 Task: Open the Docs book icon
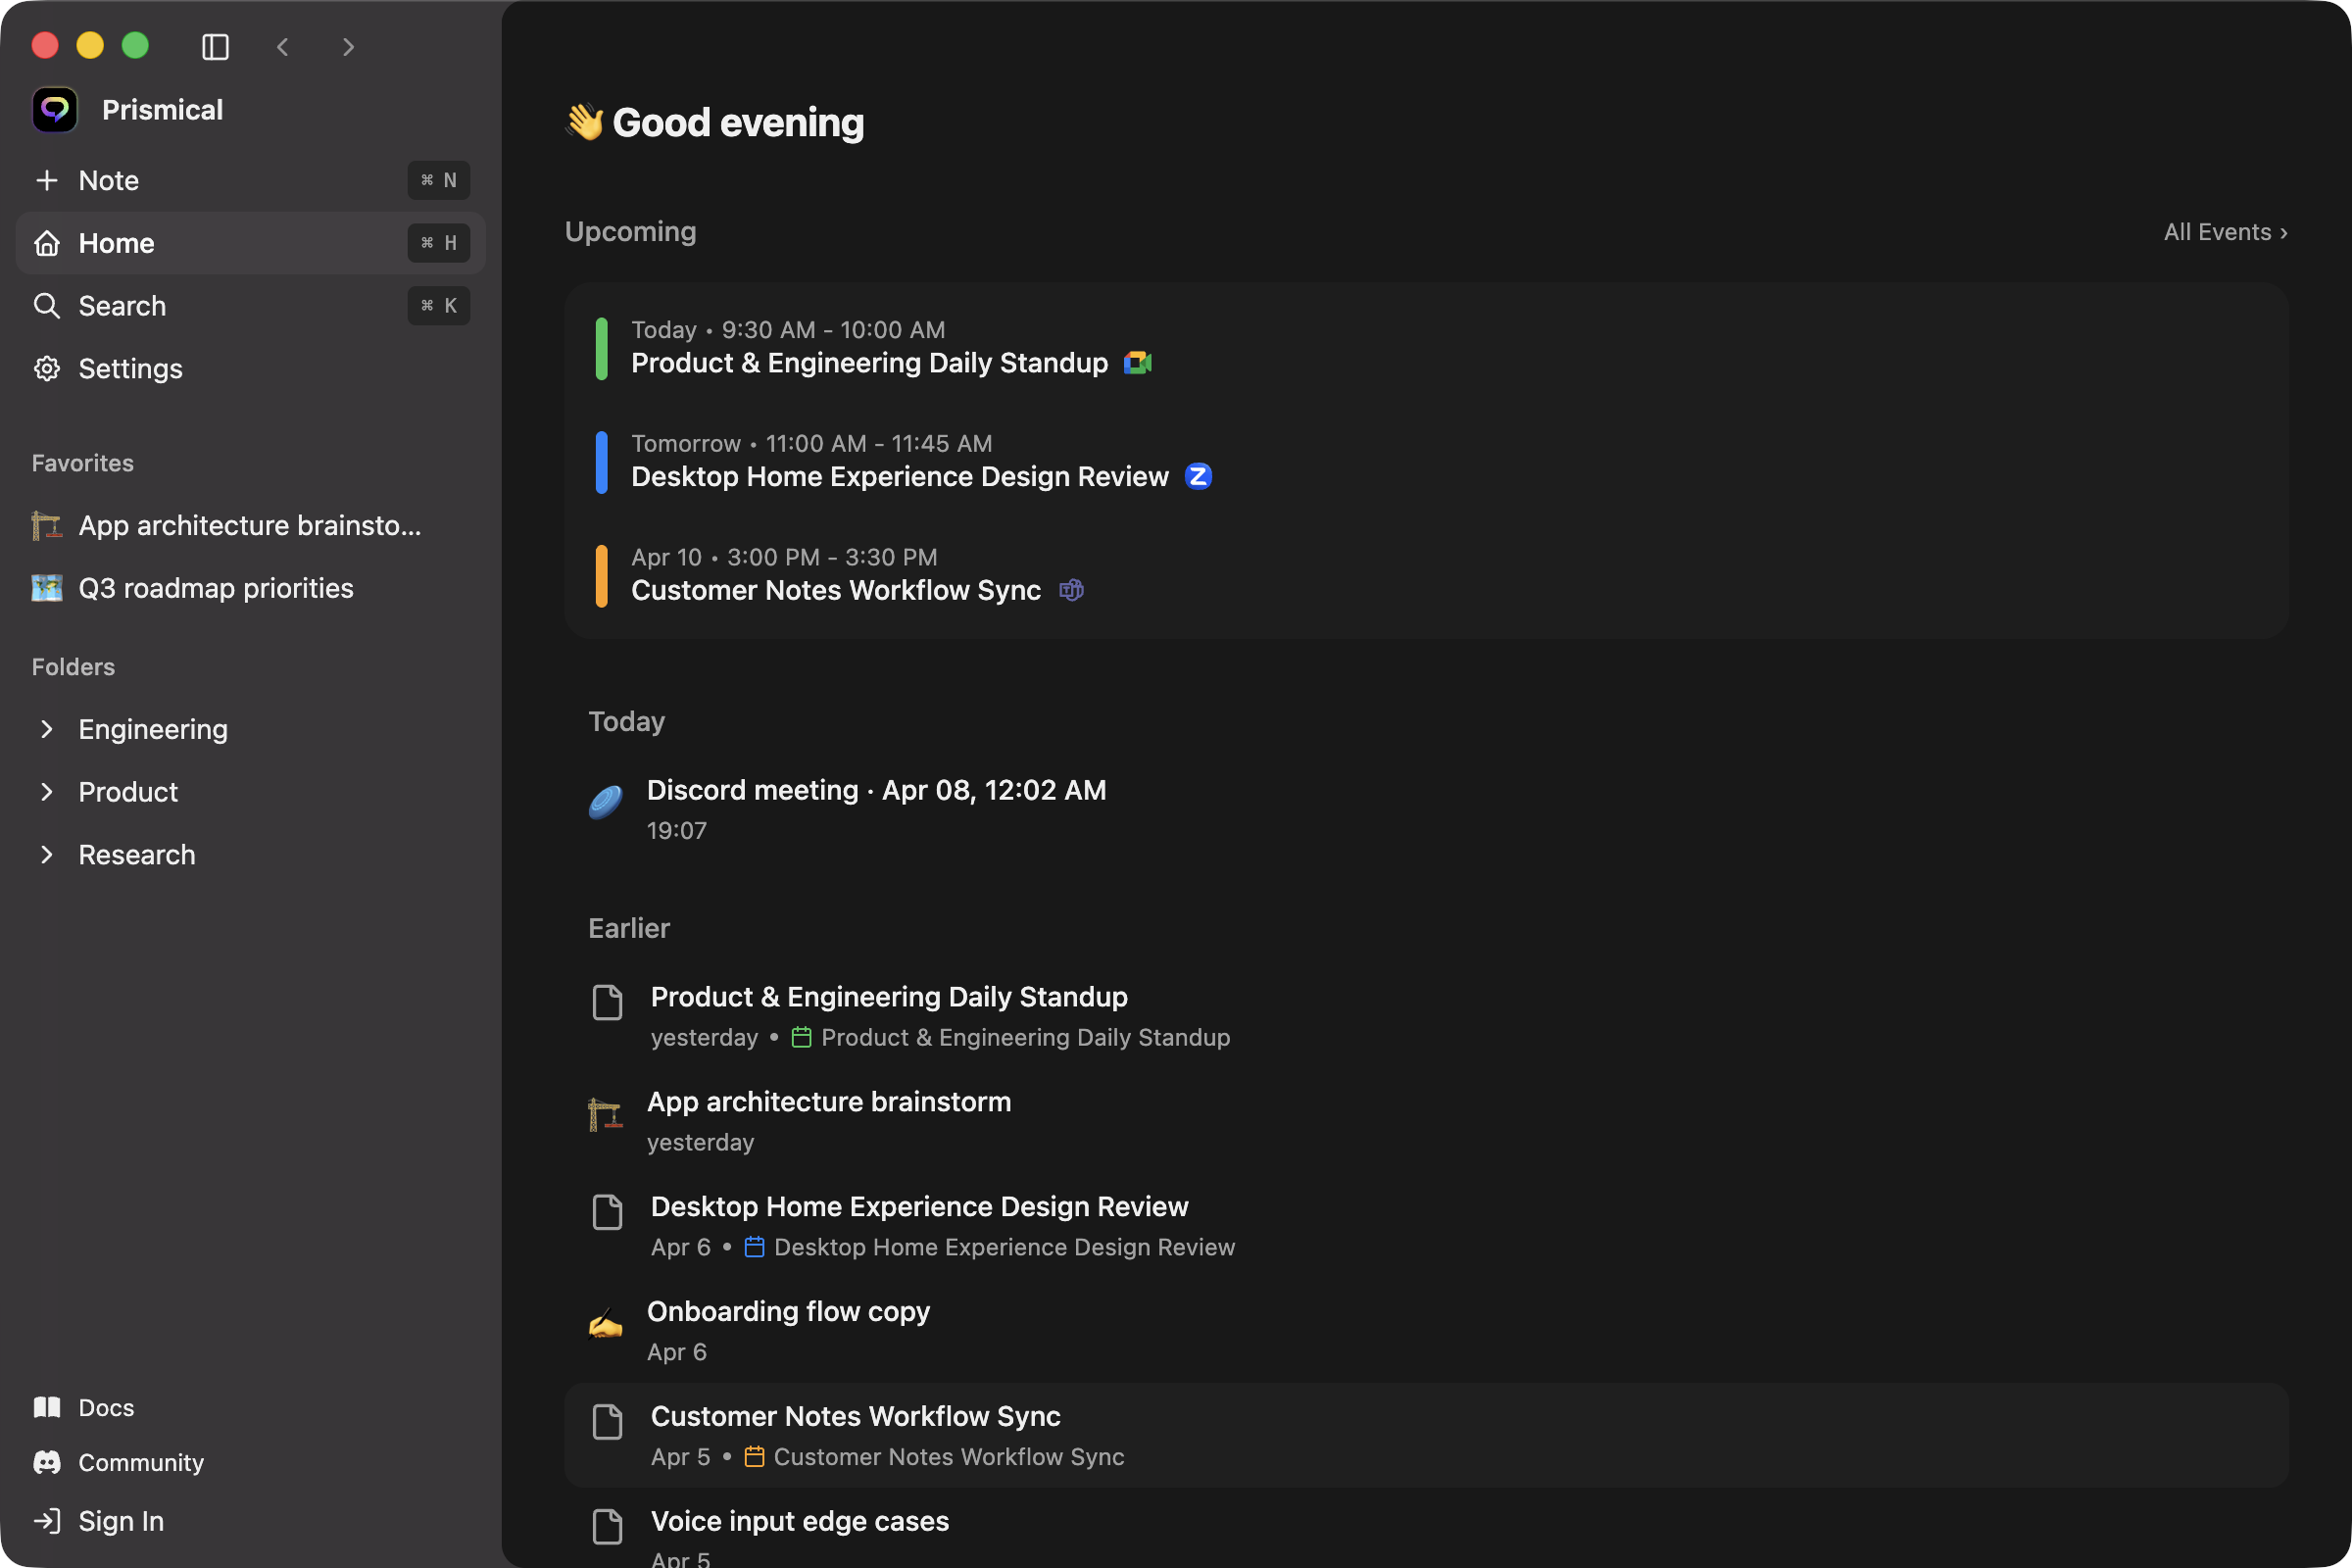coord(47,1407)
